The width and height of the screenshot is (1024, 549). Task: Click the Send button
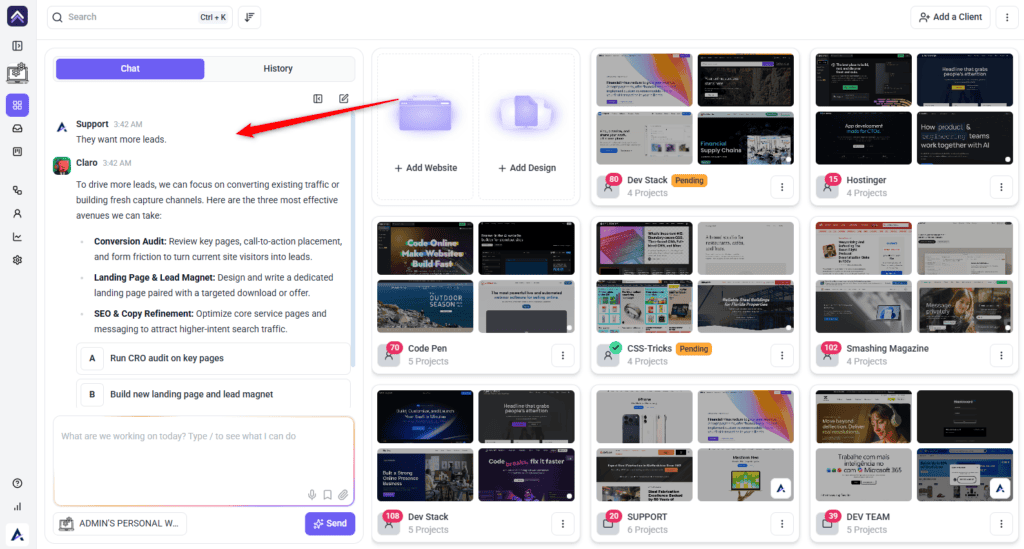click(330, 524)
